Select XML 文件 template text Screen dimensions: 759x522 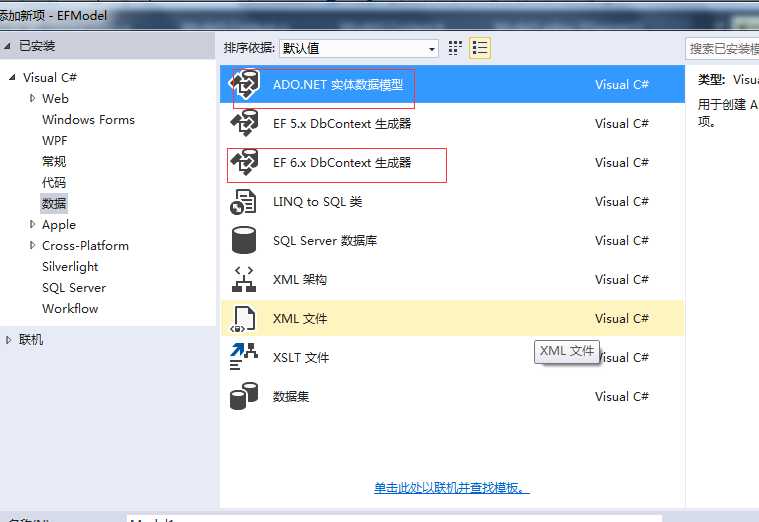300,319
